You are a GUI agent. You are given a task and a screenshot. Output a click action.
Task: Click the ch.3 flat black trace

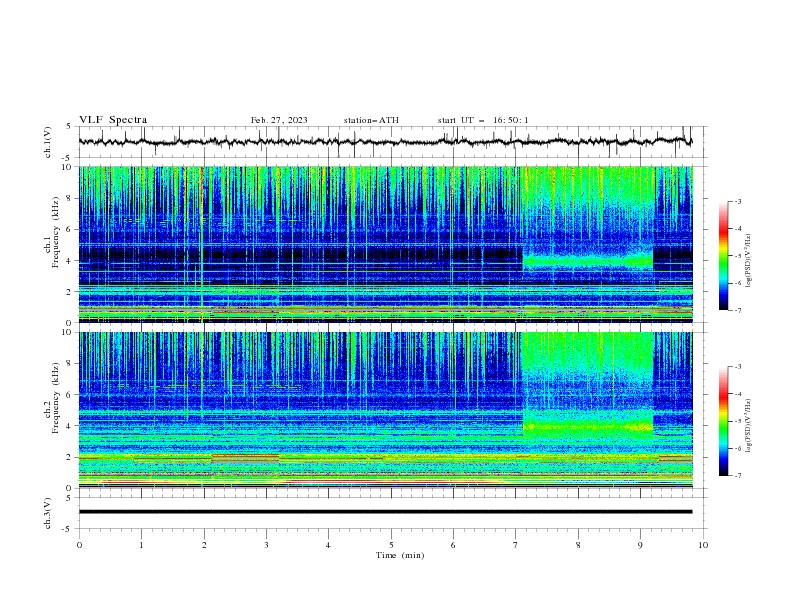pyautogui.click(x=385, y=512)
